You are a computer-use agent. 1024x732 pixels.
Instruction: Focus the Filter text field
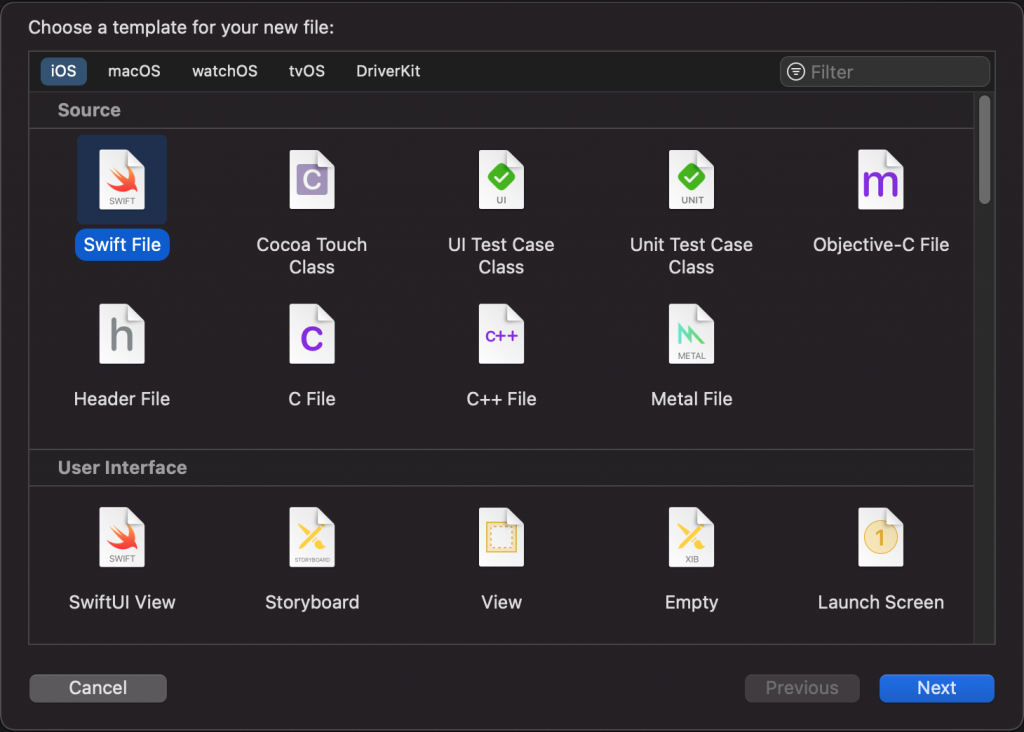pyautogui.click(x=885, y=71)
